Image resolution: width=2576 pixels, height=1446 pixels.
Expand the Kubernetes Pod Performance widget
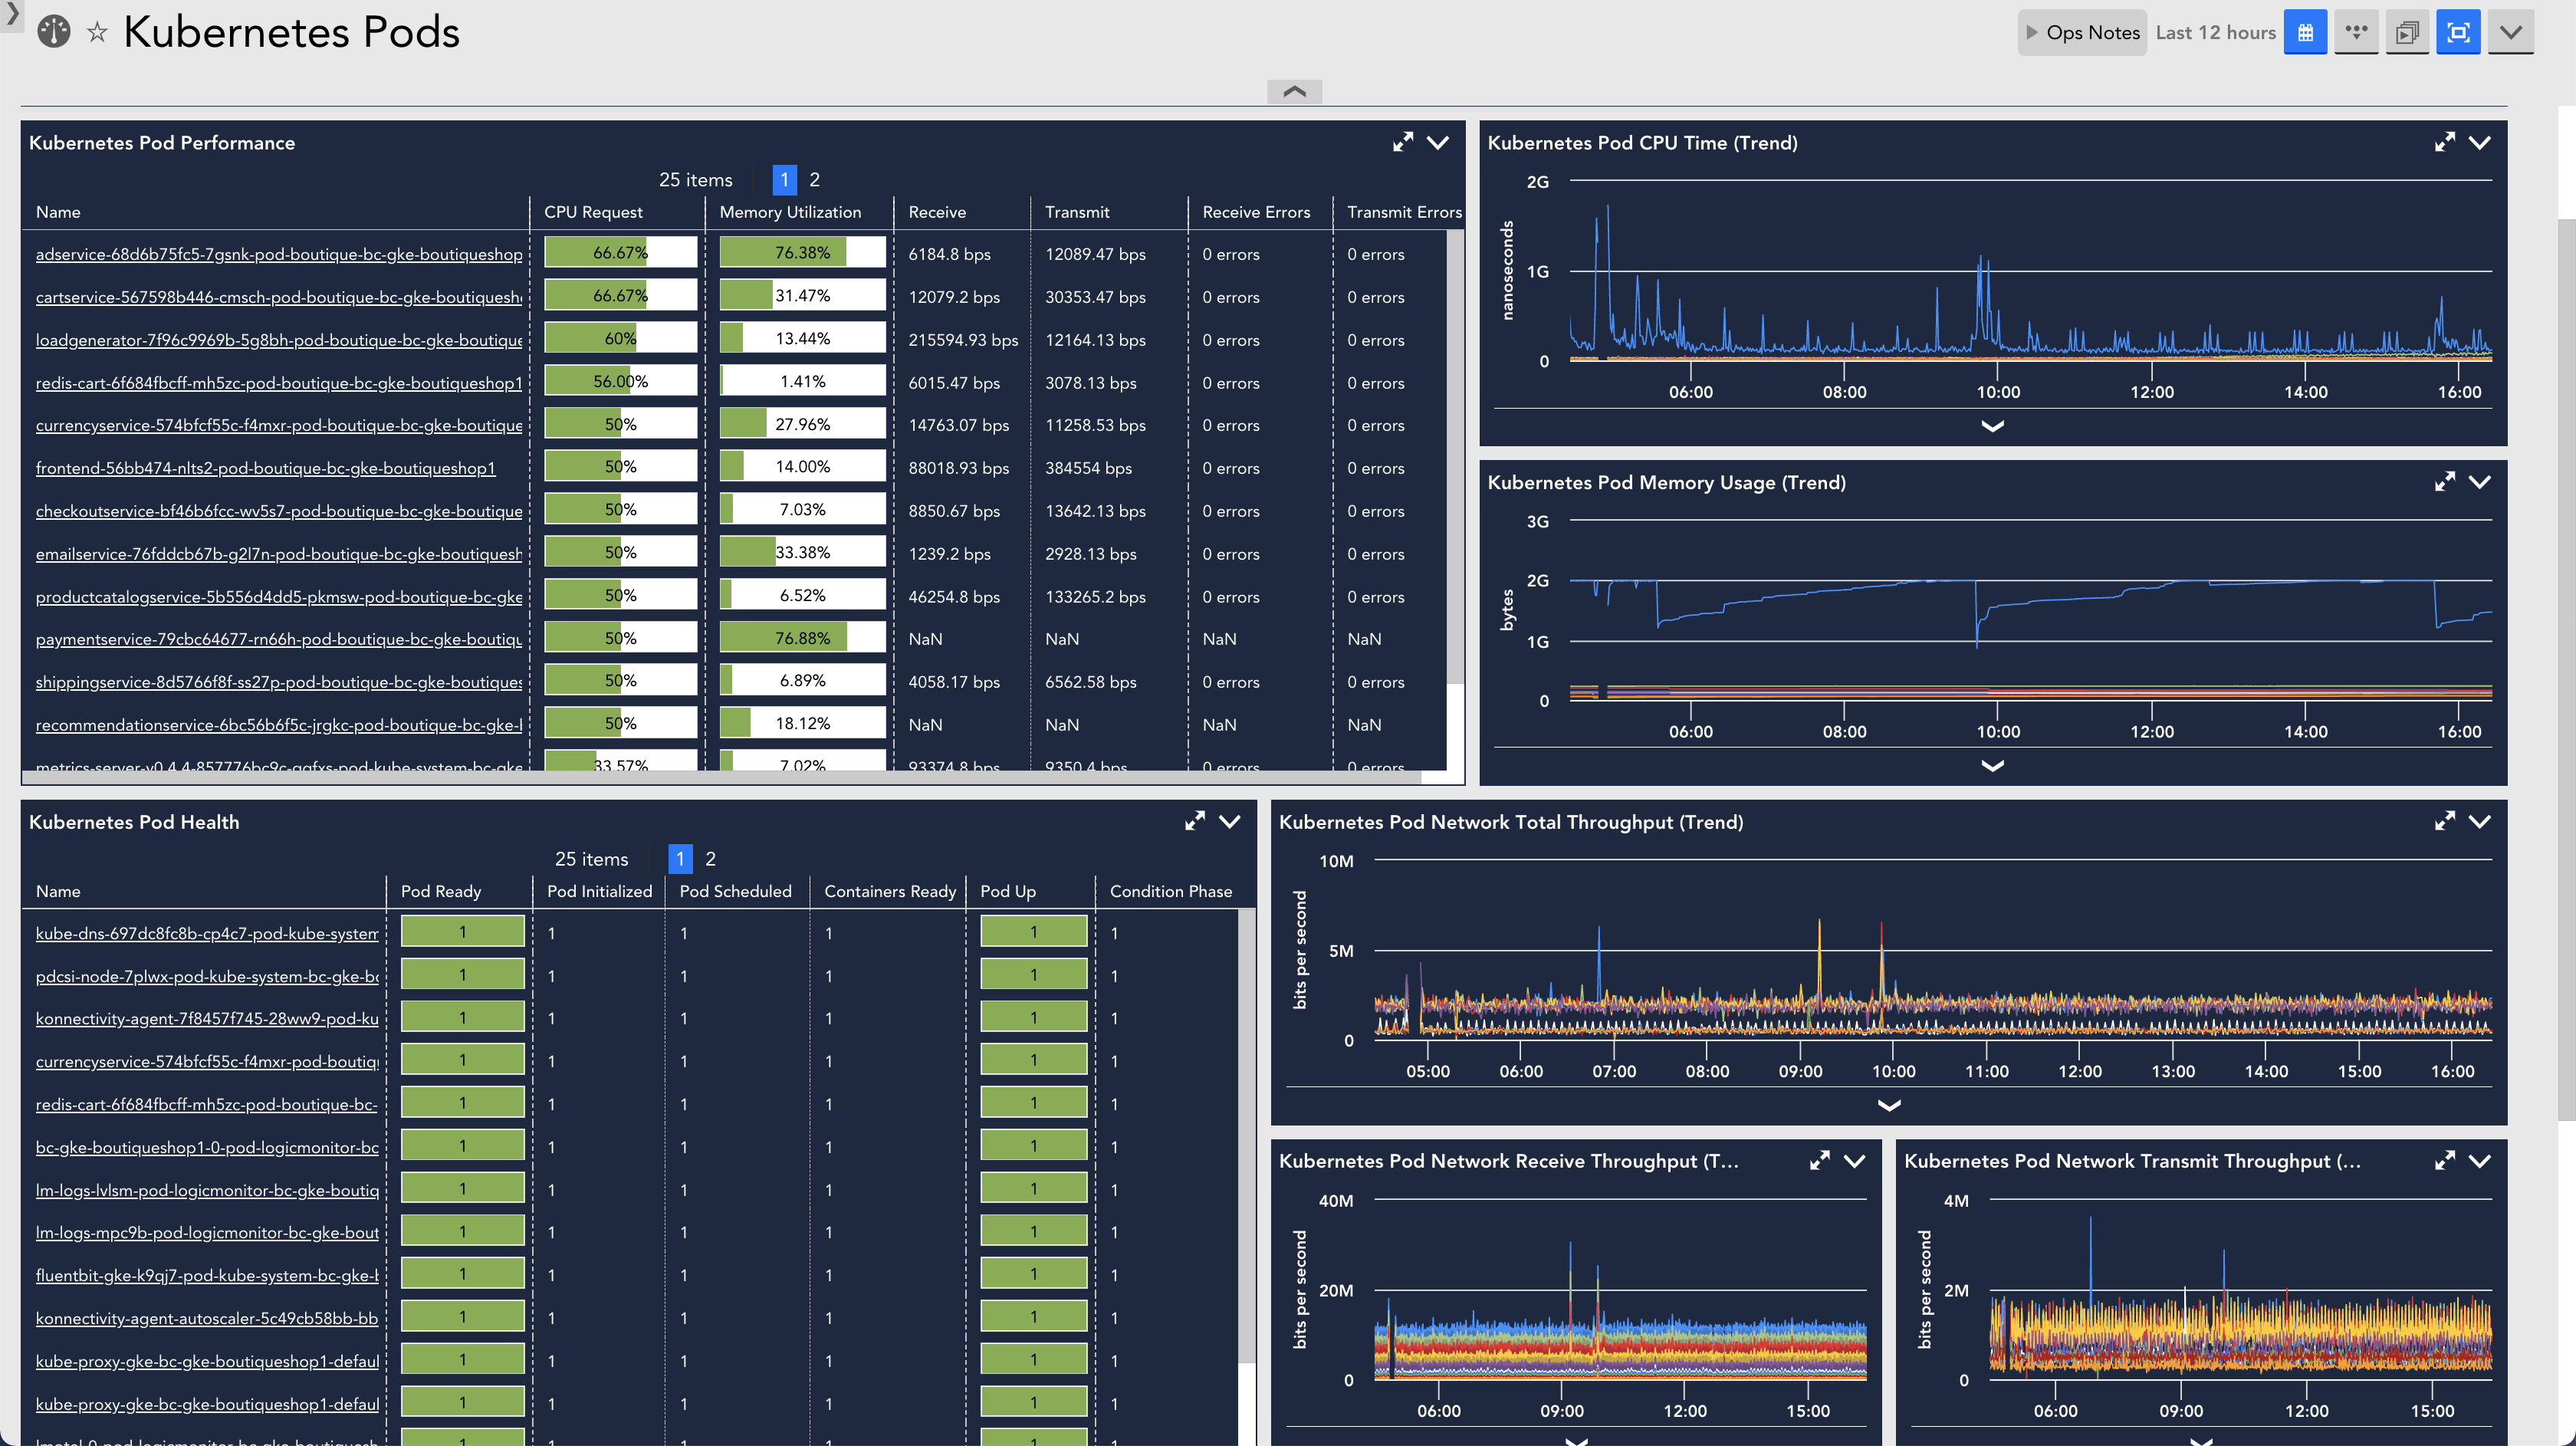point(1403,142)
